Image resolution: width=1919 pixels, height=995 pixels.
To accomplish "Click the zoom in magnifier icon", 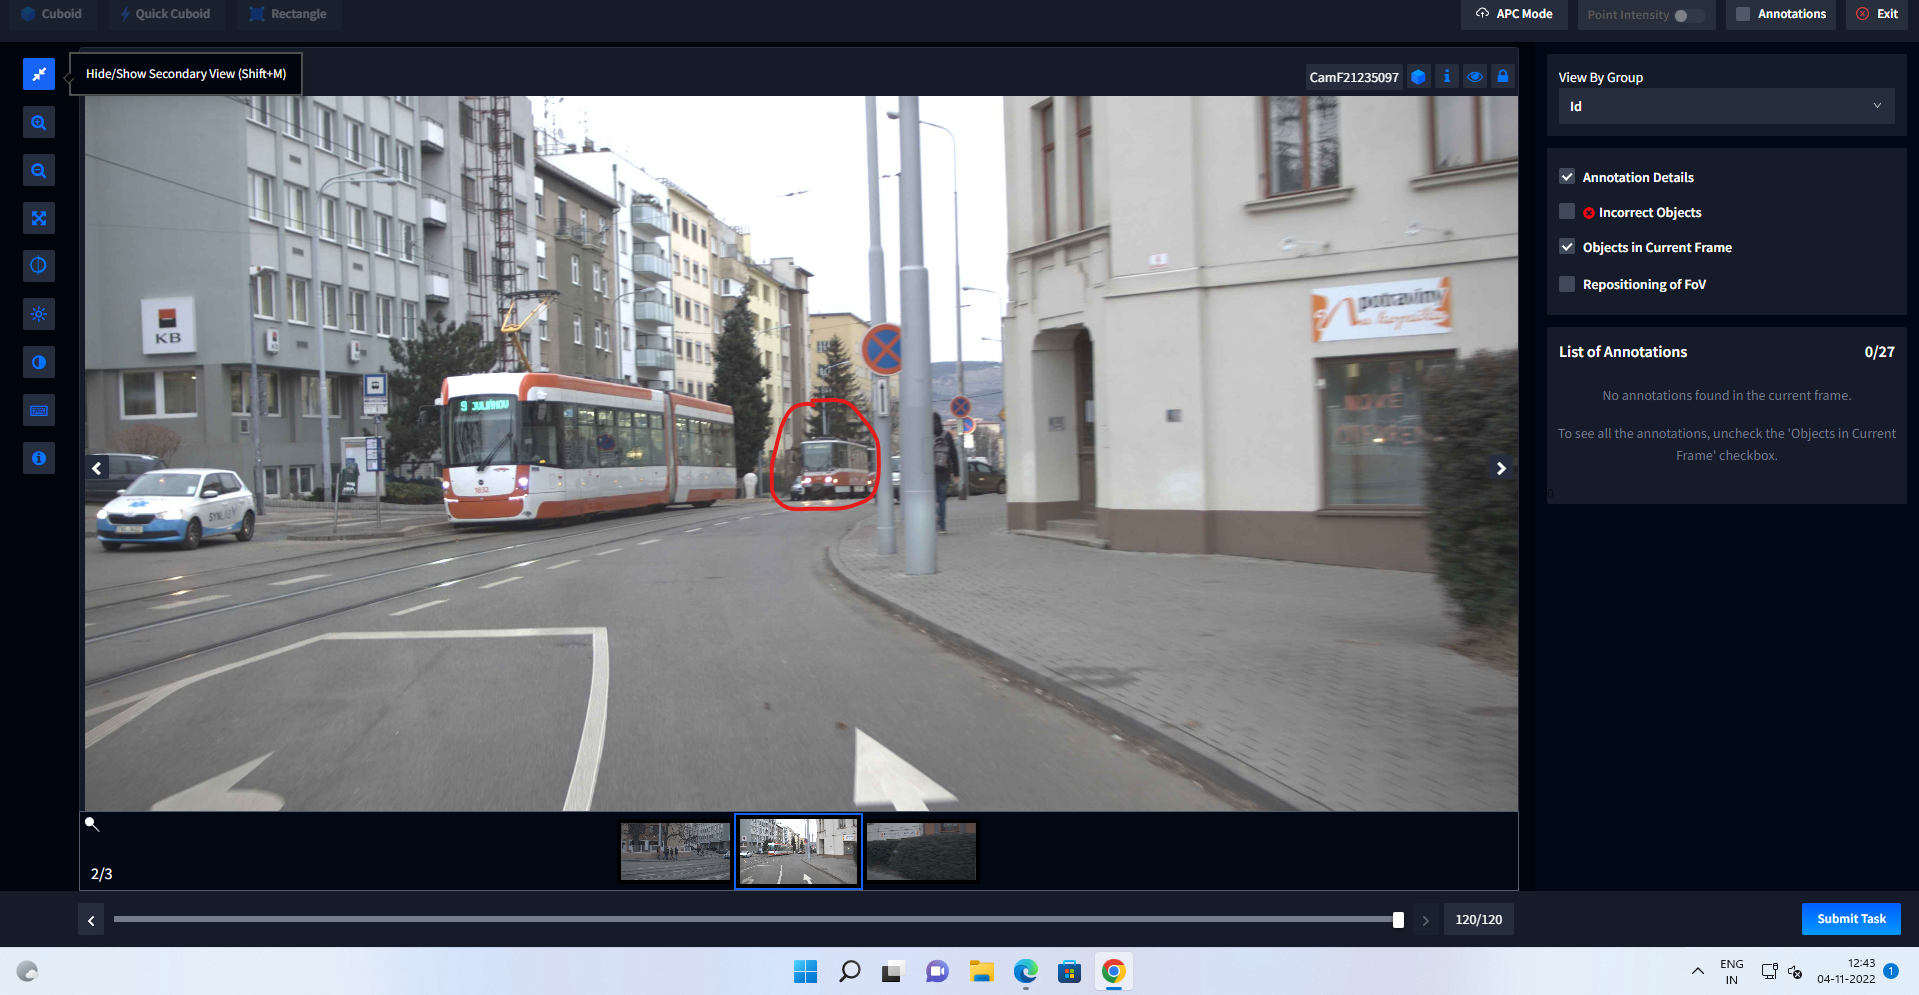I will [x=39, y=123].
